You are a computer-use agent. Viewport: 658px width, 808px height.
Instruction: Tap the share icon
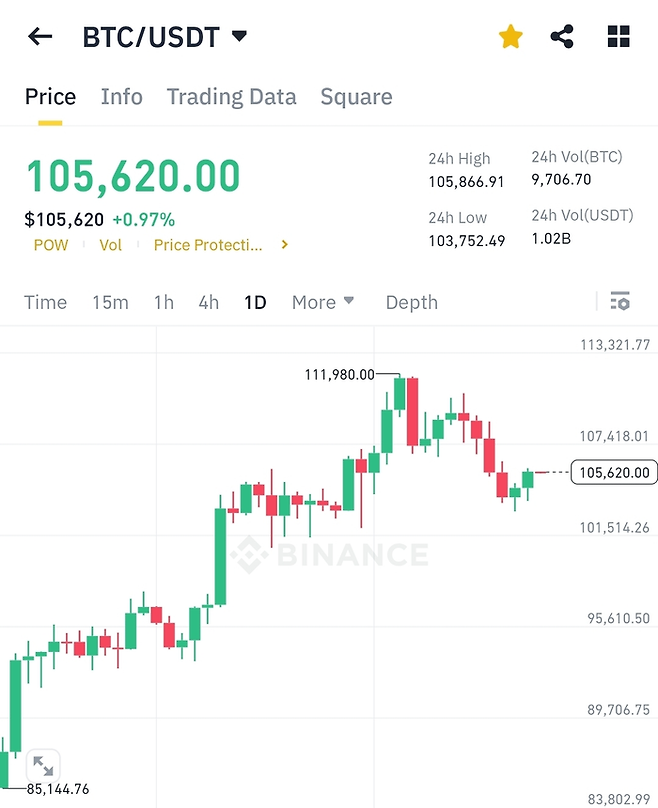(563, 38)
